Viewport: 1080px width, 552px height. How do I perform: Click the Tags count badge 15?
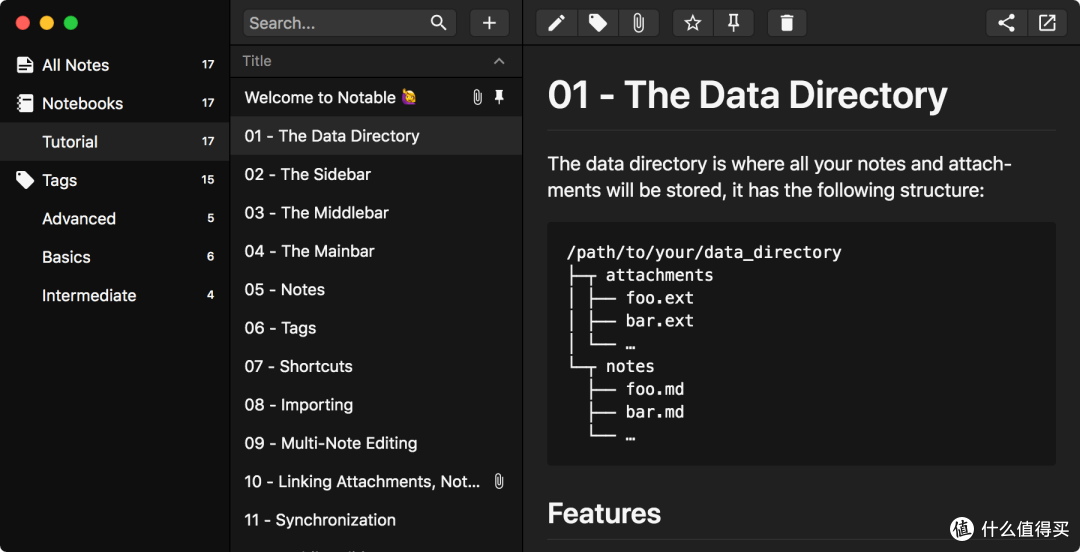coord(208,180)
